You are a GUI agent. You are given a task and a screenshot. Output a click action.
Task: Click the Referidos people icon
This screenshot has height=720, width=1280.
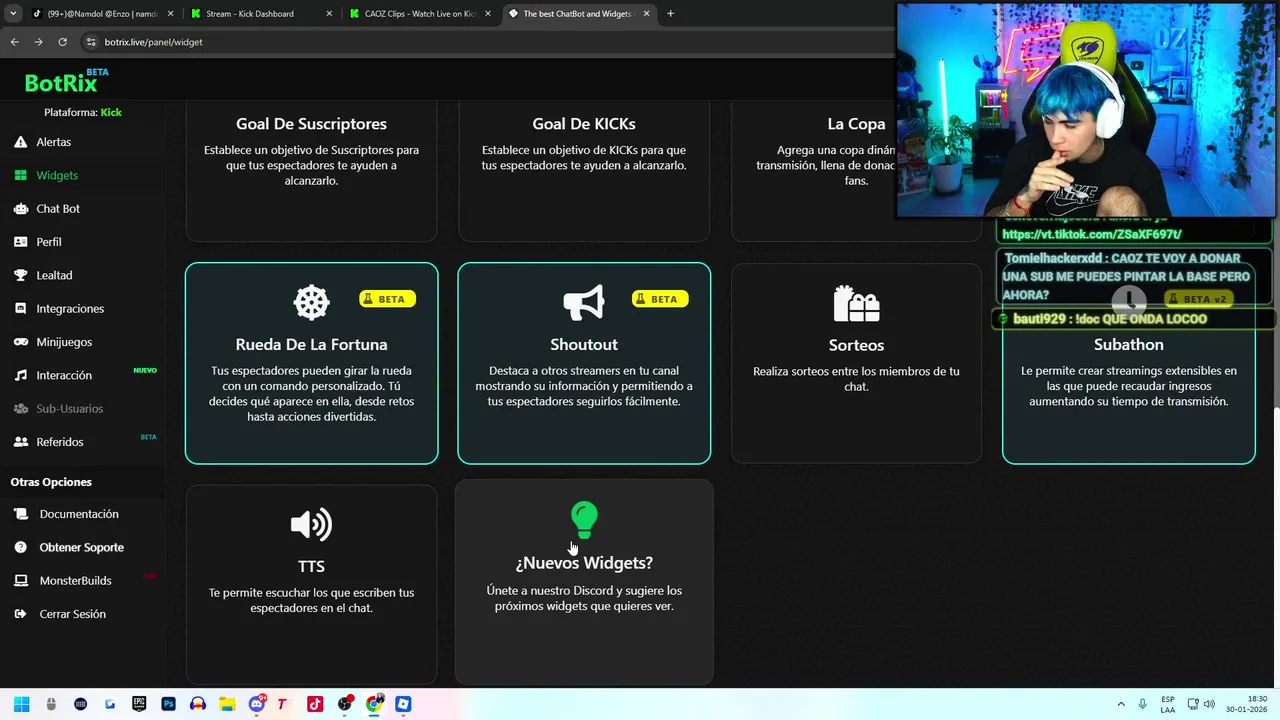(x=20, y=442)
